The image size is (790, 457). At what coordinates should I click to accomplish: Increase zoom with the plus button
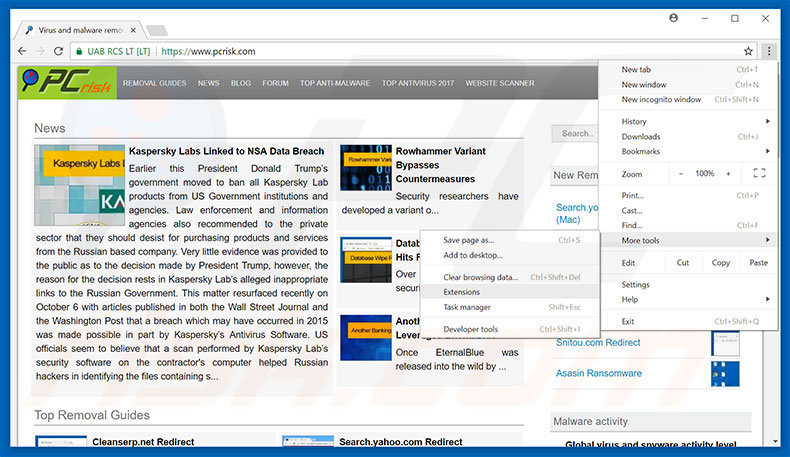[x=728, y=174]
